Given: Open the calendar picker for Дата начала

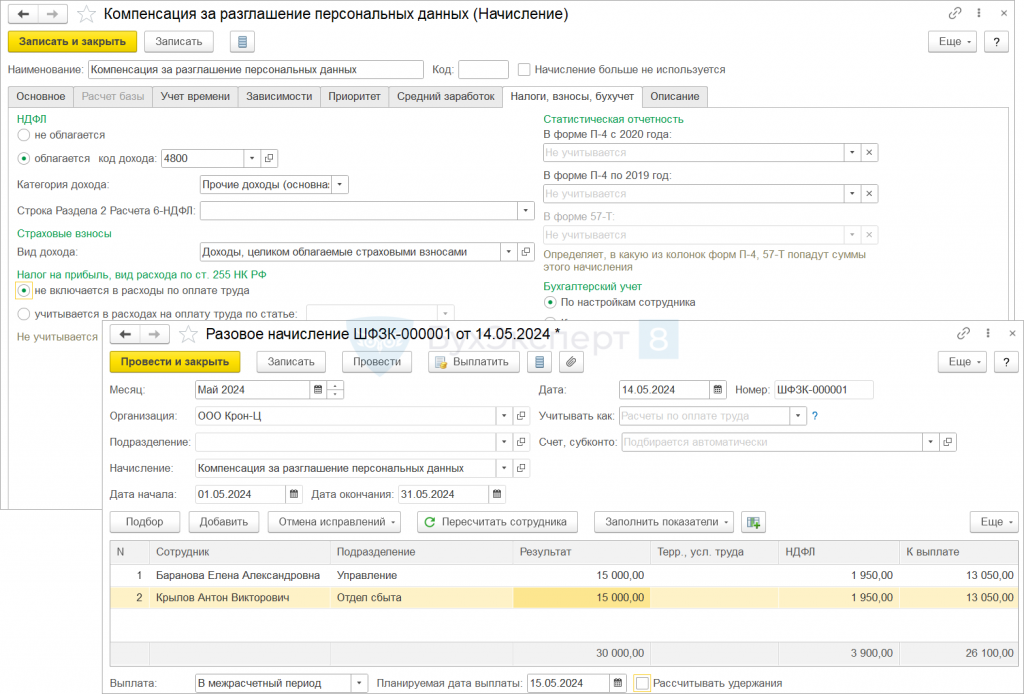Looking at the screenshot, I should (x=293, y=494).
